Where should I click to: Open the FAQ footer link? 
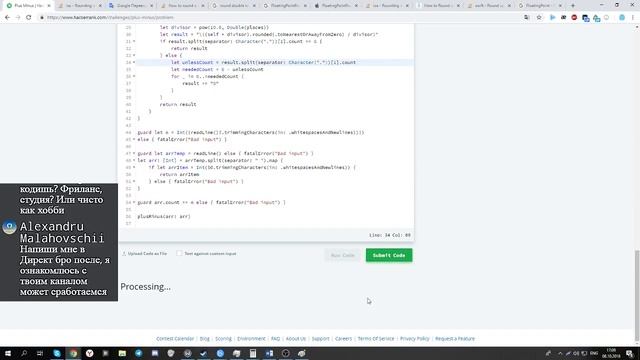pyautogui.click(x=276, y=338)
